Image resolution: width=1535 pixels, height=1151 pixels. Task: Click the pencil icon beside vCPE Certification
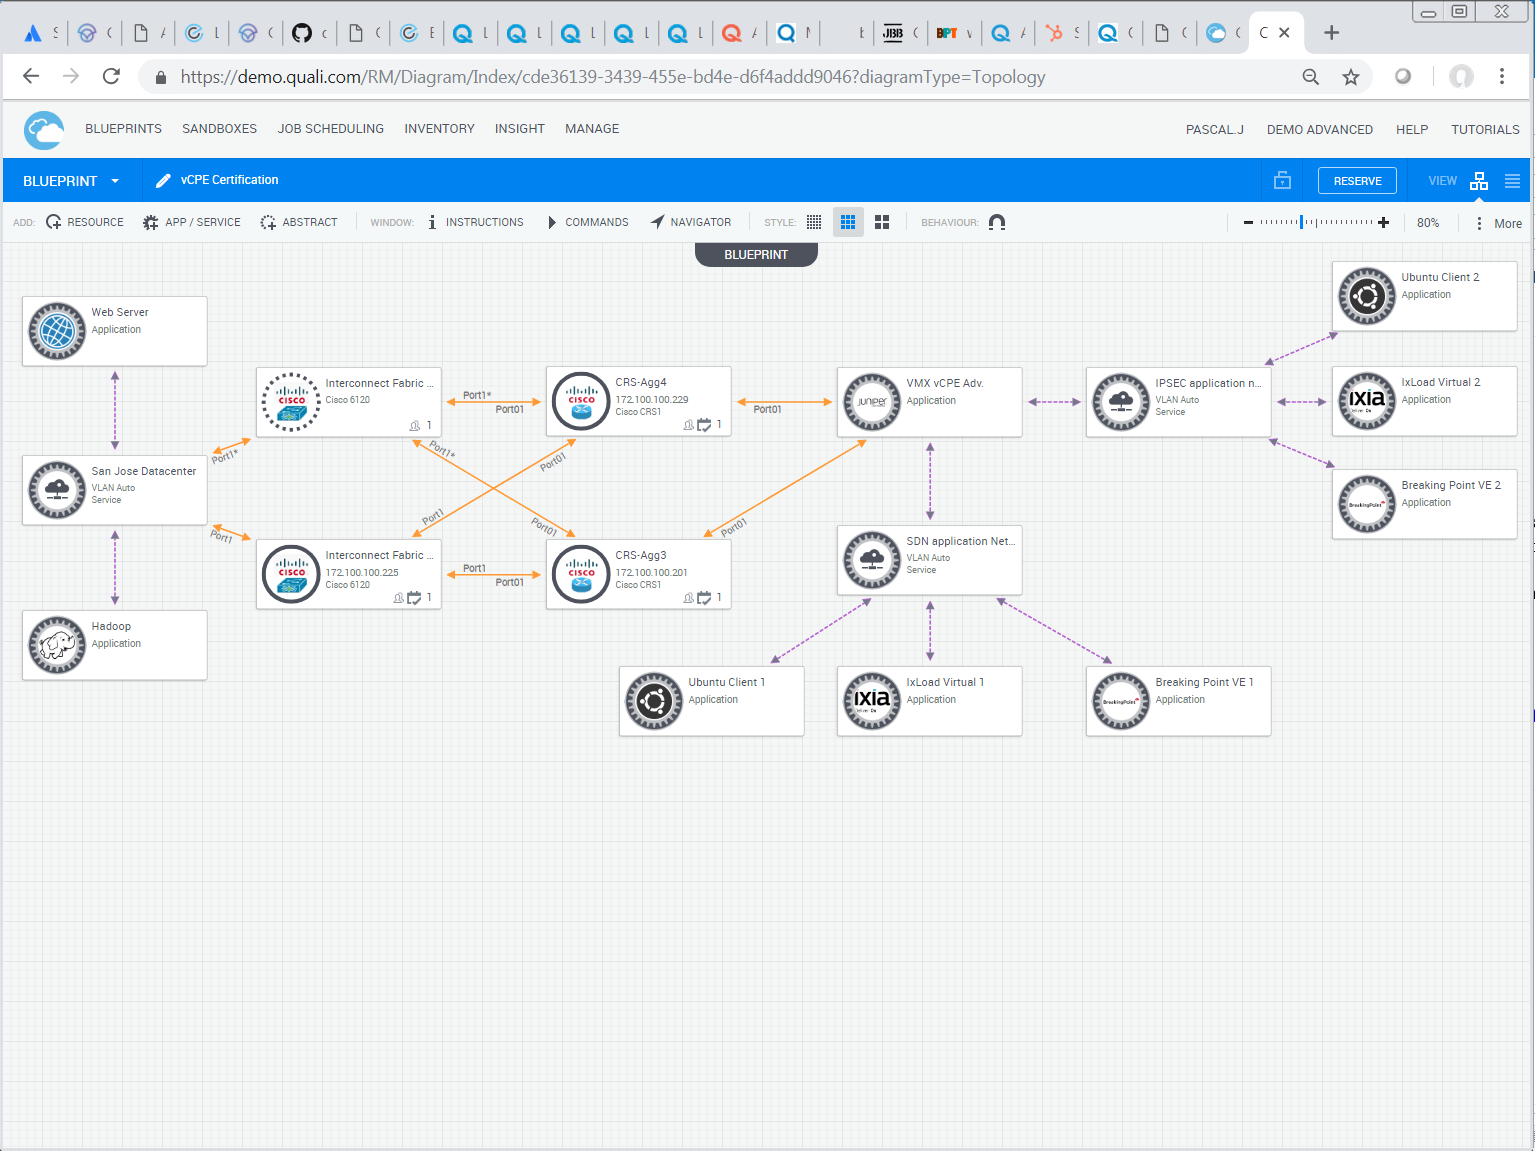(x=163, y=181)
